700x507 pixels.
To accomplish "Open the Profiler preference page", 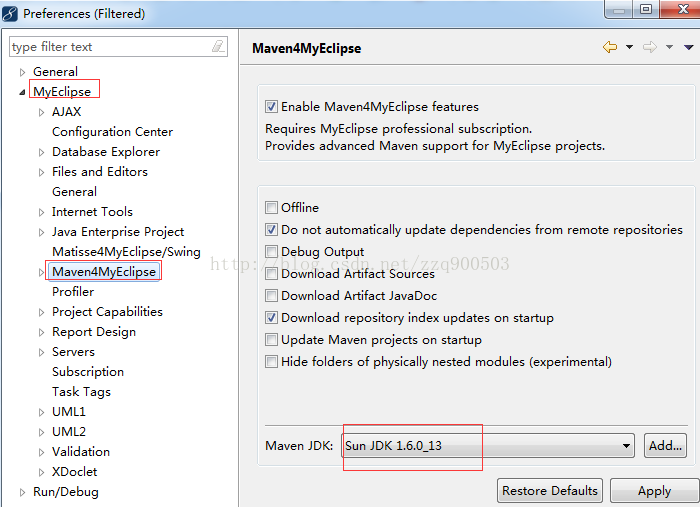I will [73, 291].
